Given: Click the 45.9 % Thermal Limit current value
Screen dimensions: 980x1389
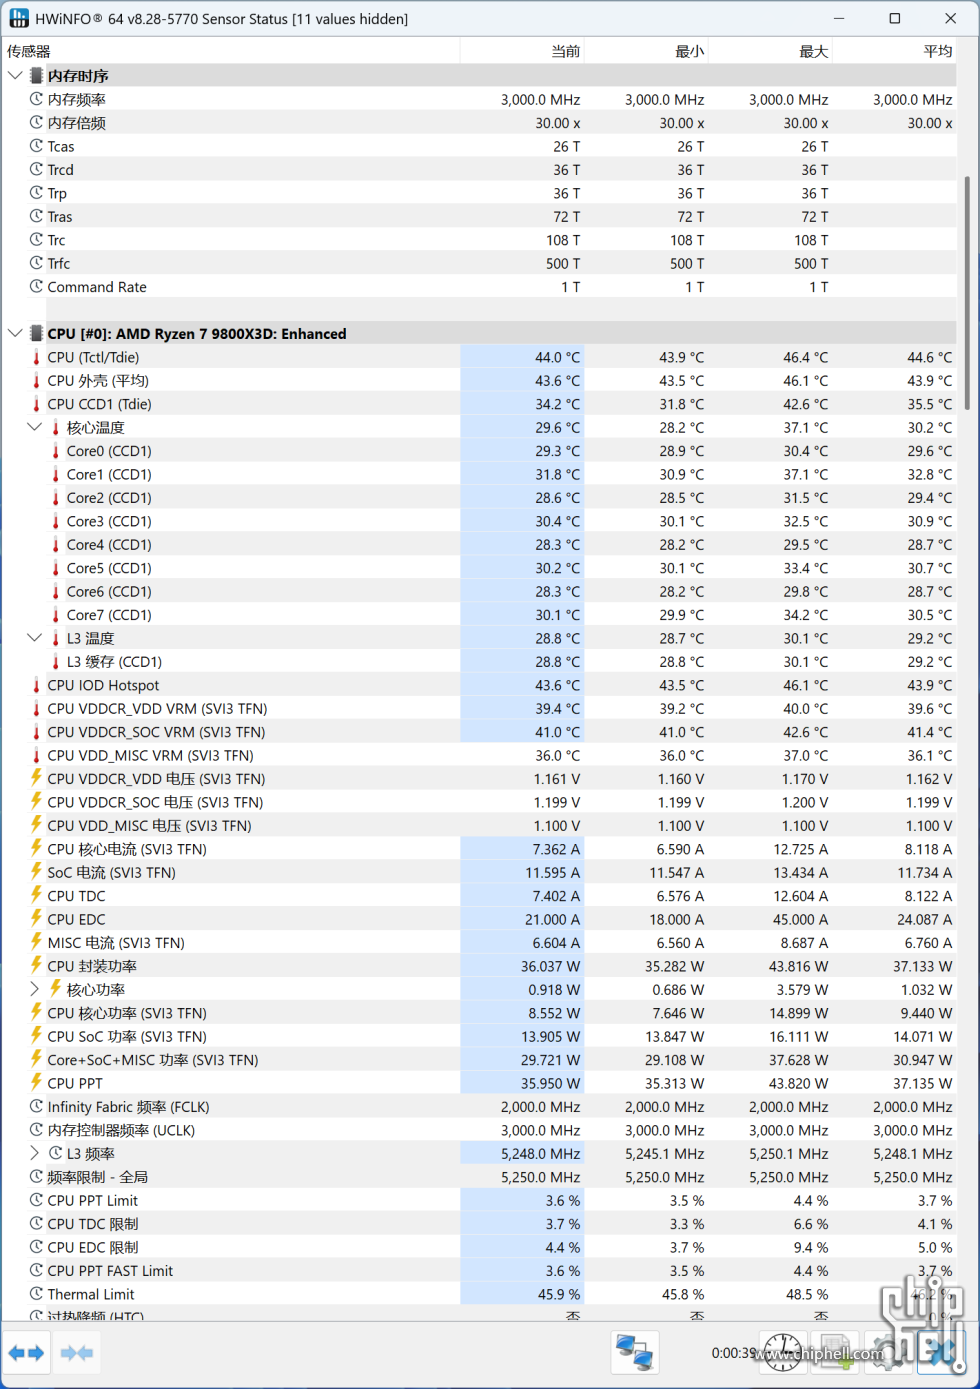Looking at the screenshot, I should [x=559, y=1294].
